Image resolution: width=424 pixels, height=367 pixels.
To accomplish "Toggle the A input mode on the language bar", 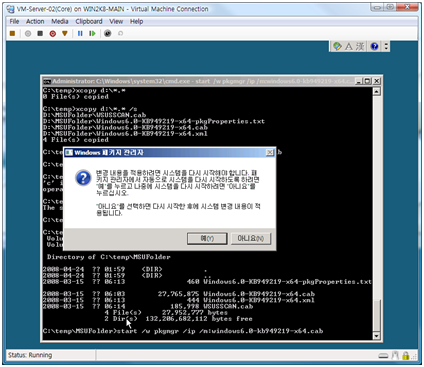I will coord(349,46).
